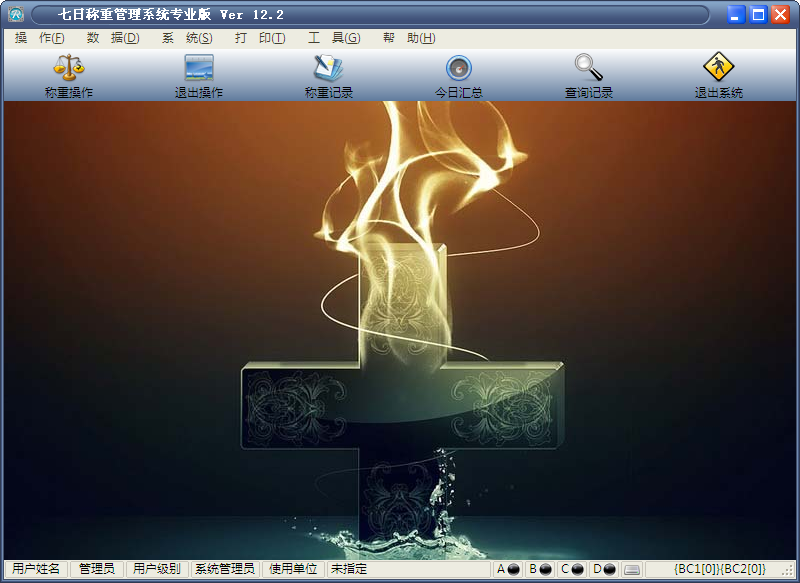Click the 用户级别 status label
The image size is (800, 583).
point(157,569)
